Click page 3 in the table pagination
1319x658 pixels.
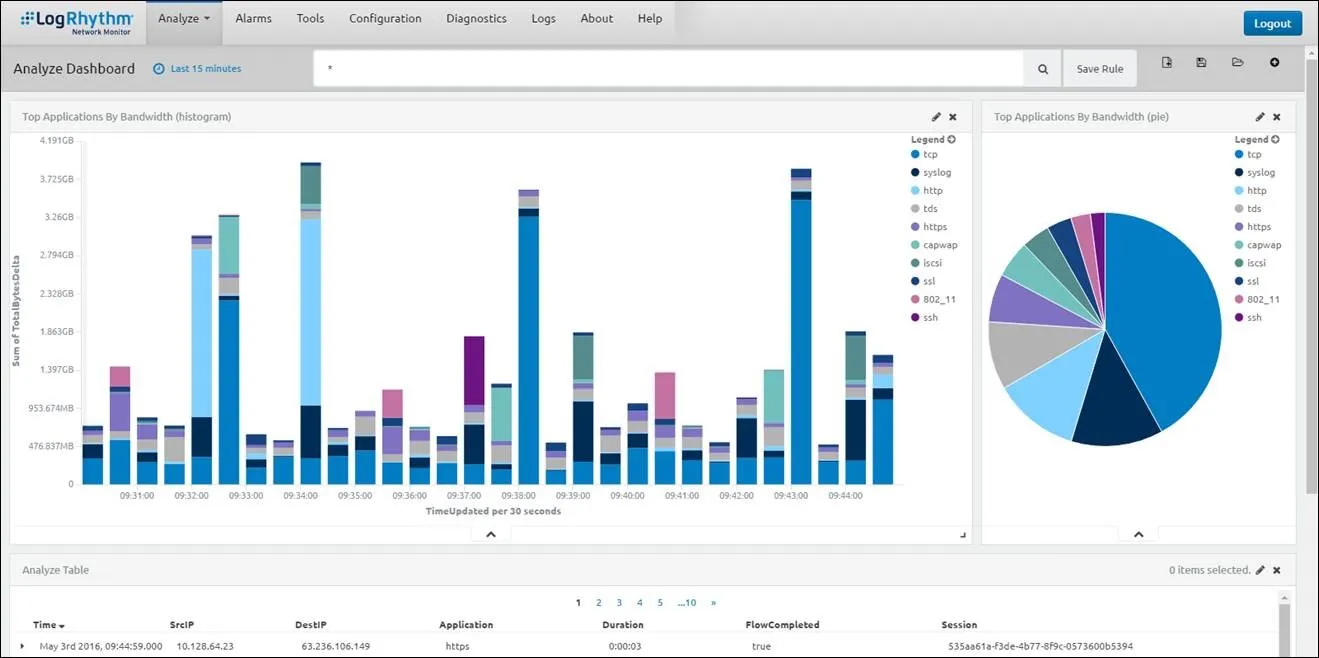point(619,602)
